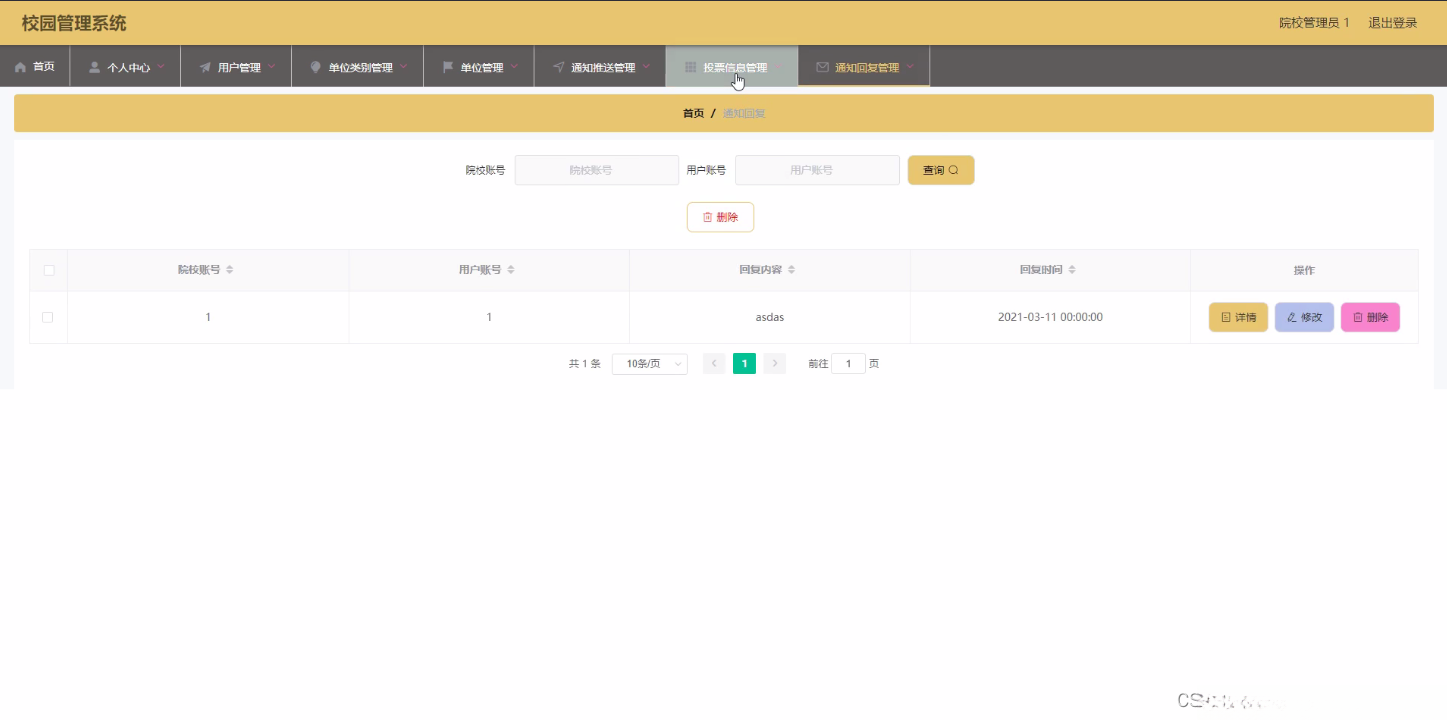Tick the select-all checkbox in the table header
The height and width of the screenshot is (720, 1447).
coord(48,270)
